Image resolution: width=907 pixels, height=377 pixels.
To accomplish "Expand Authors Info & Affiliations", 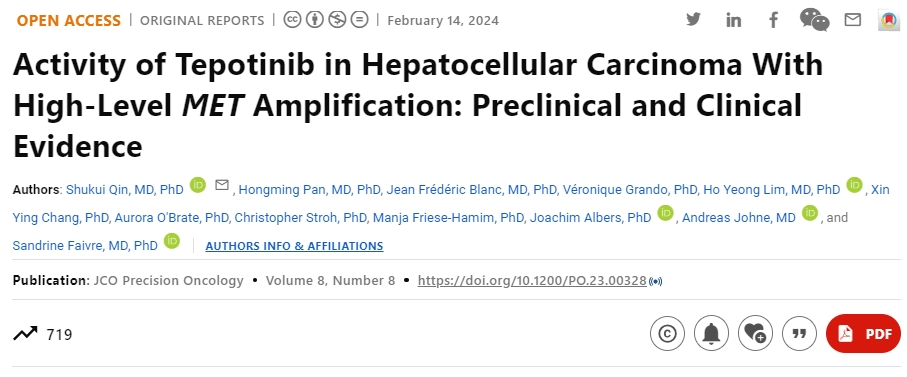I will point(294,246).
